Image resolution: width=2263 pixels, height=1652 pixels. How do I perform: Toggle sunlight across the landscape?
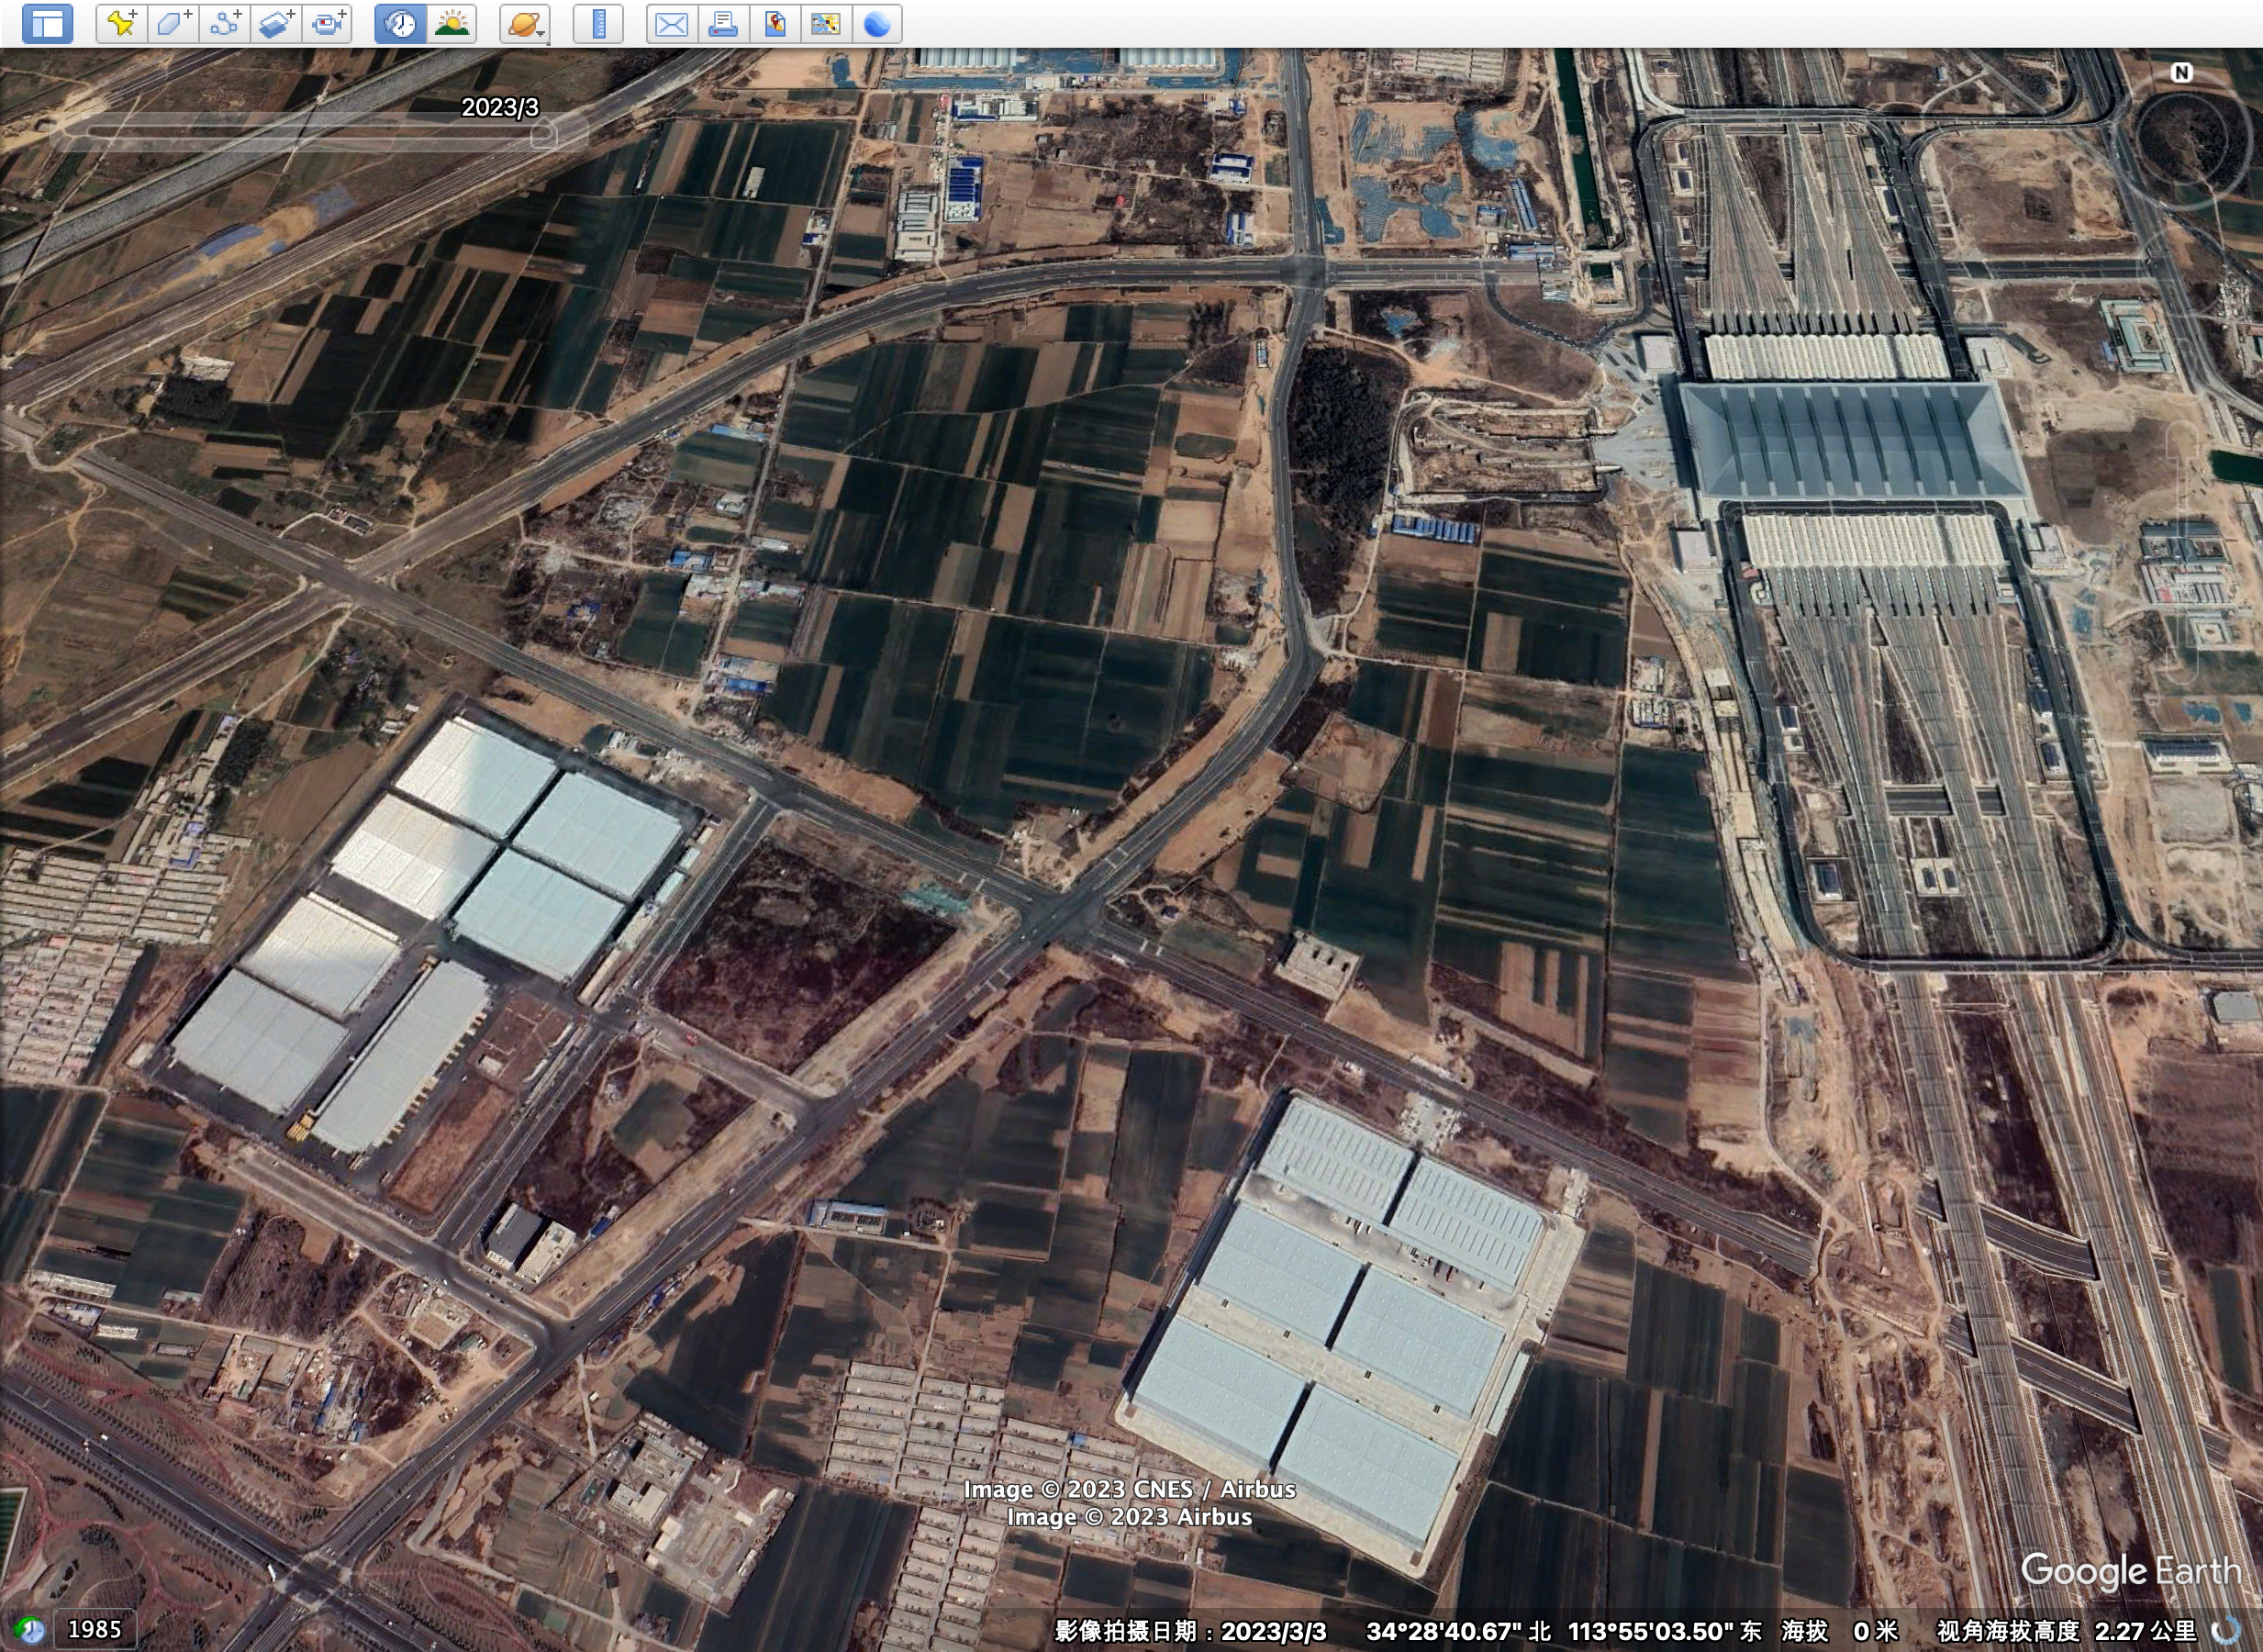pyautogui.click(x=451, y=23)
